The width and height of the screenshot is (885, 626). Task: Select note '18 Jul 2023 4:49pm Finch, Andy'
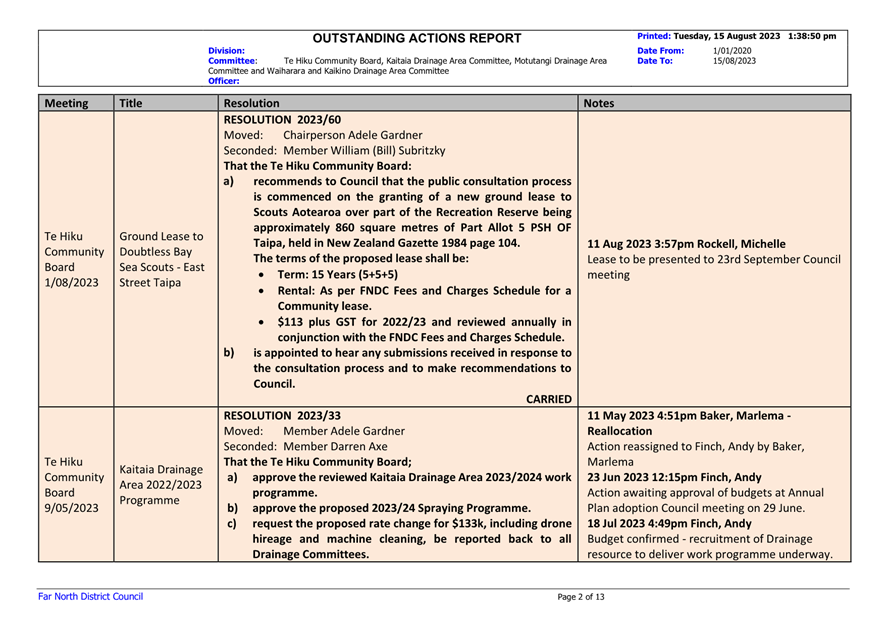click(x=669, y=524)
